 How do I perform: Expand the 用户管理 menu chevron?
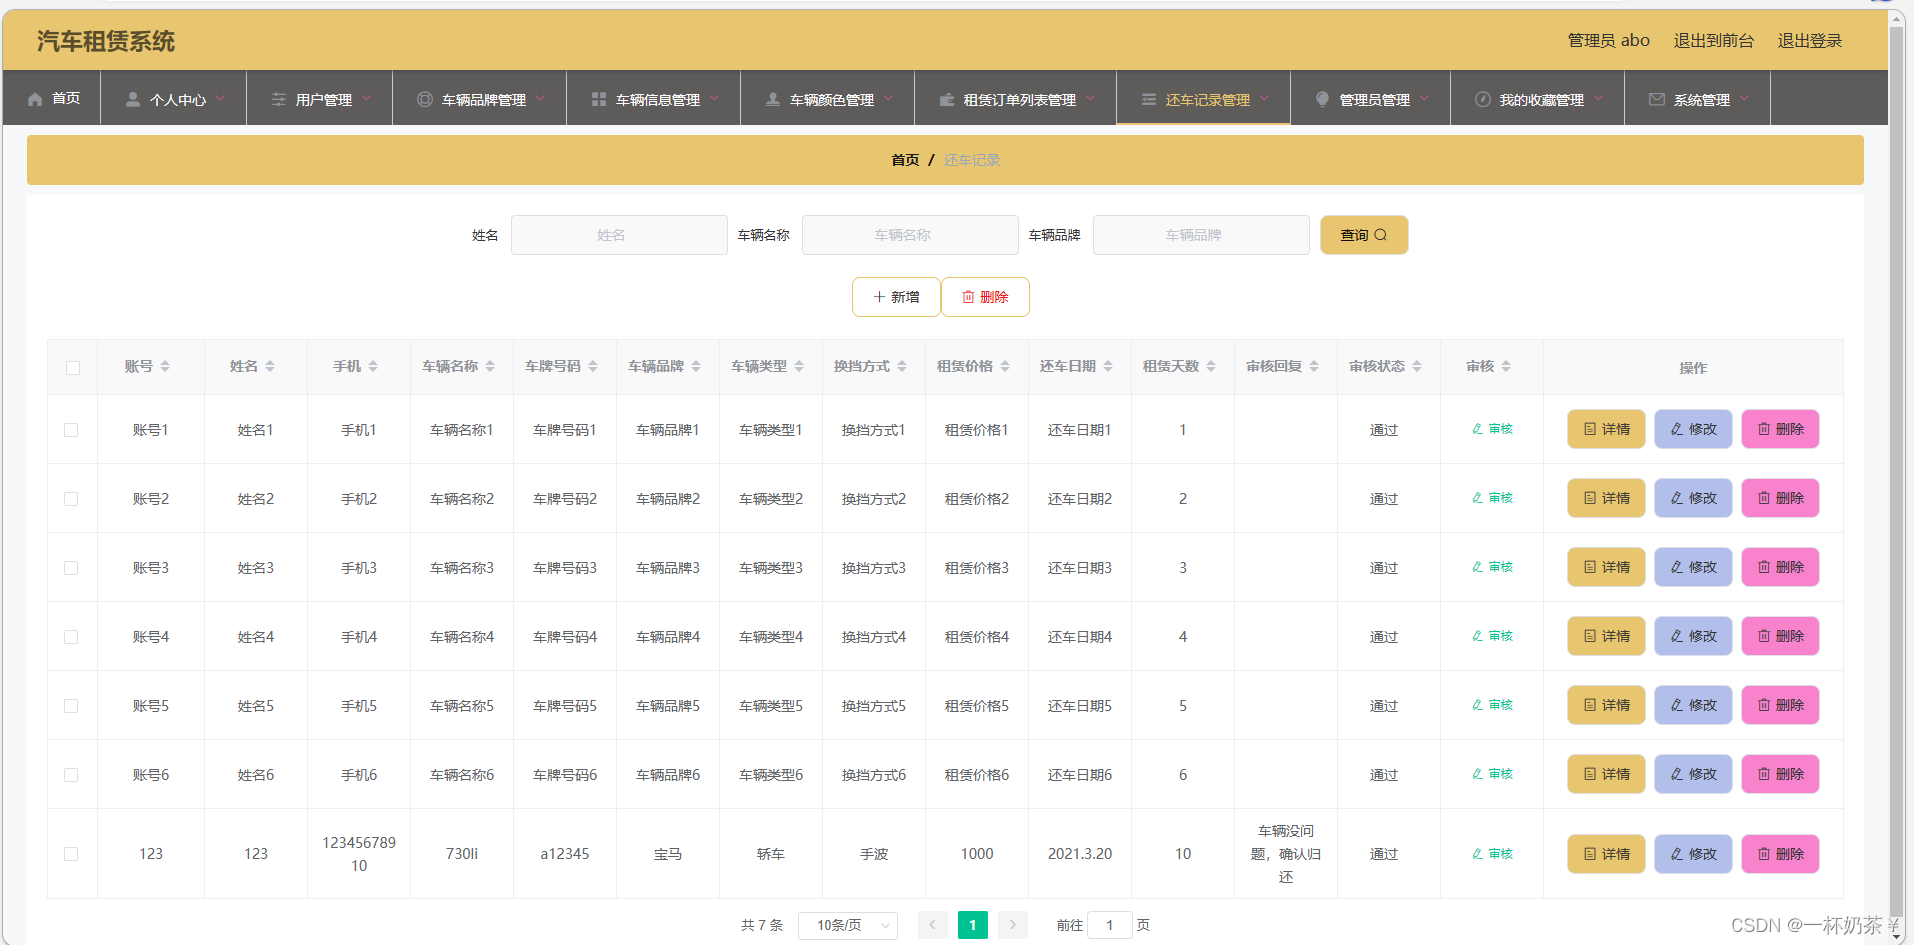tap(366, 98)
